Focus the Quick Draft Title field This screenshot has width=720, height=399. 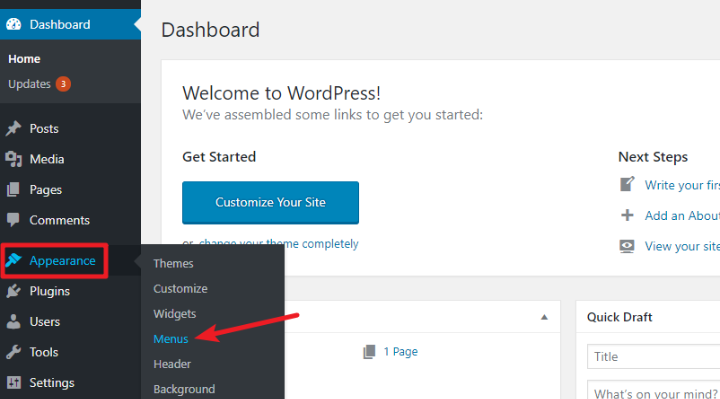coord(653,357)
